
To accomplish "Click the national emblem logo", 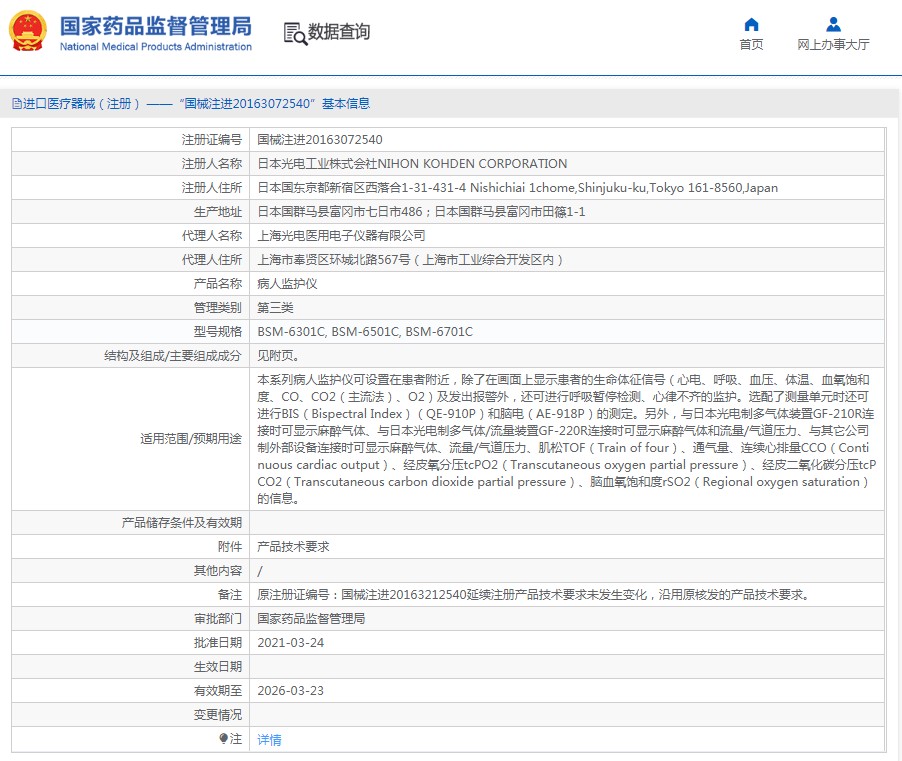I will tap(28, 31).
